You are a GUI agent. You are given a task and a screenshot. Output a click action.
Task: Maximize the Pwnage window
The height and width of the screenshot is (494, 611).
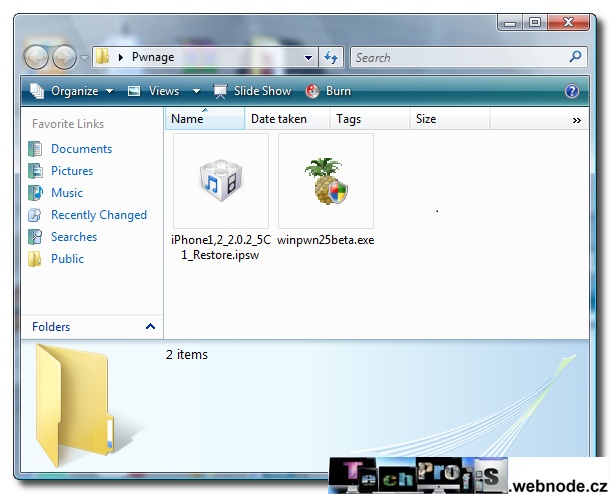pos(535,23)
